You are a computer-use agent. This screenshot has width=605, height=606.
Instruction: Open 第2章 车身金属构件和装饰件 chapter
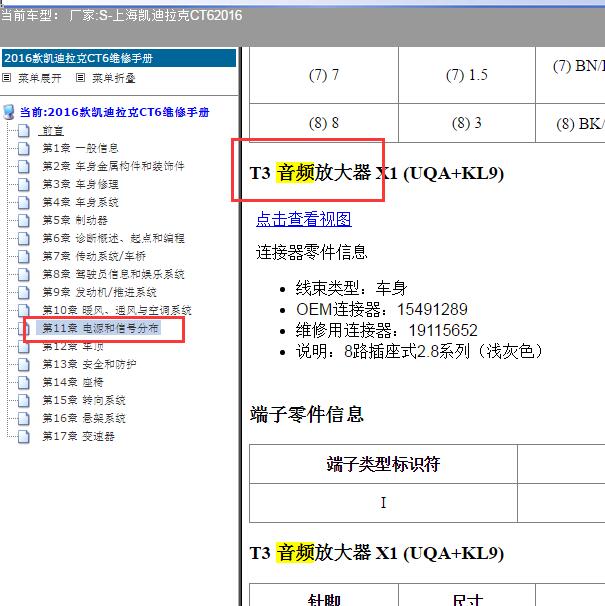[113, 166]
